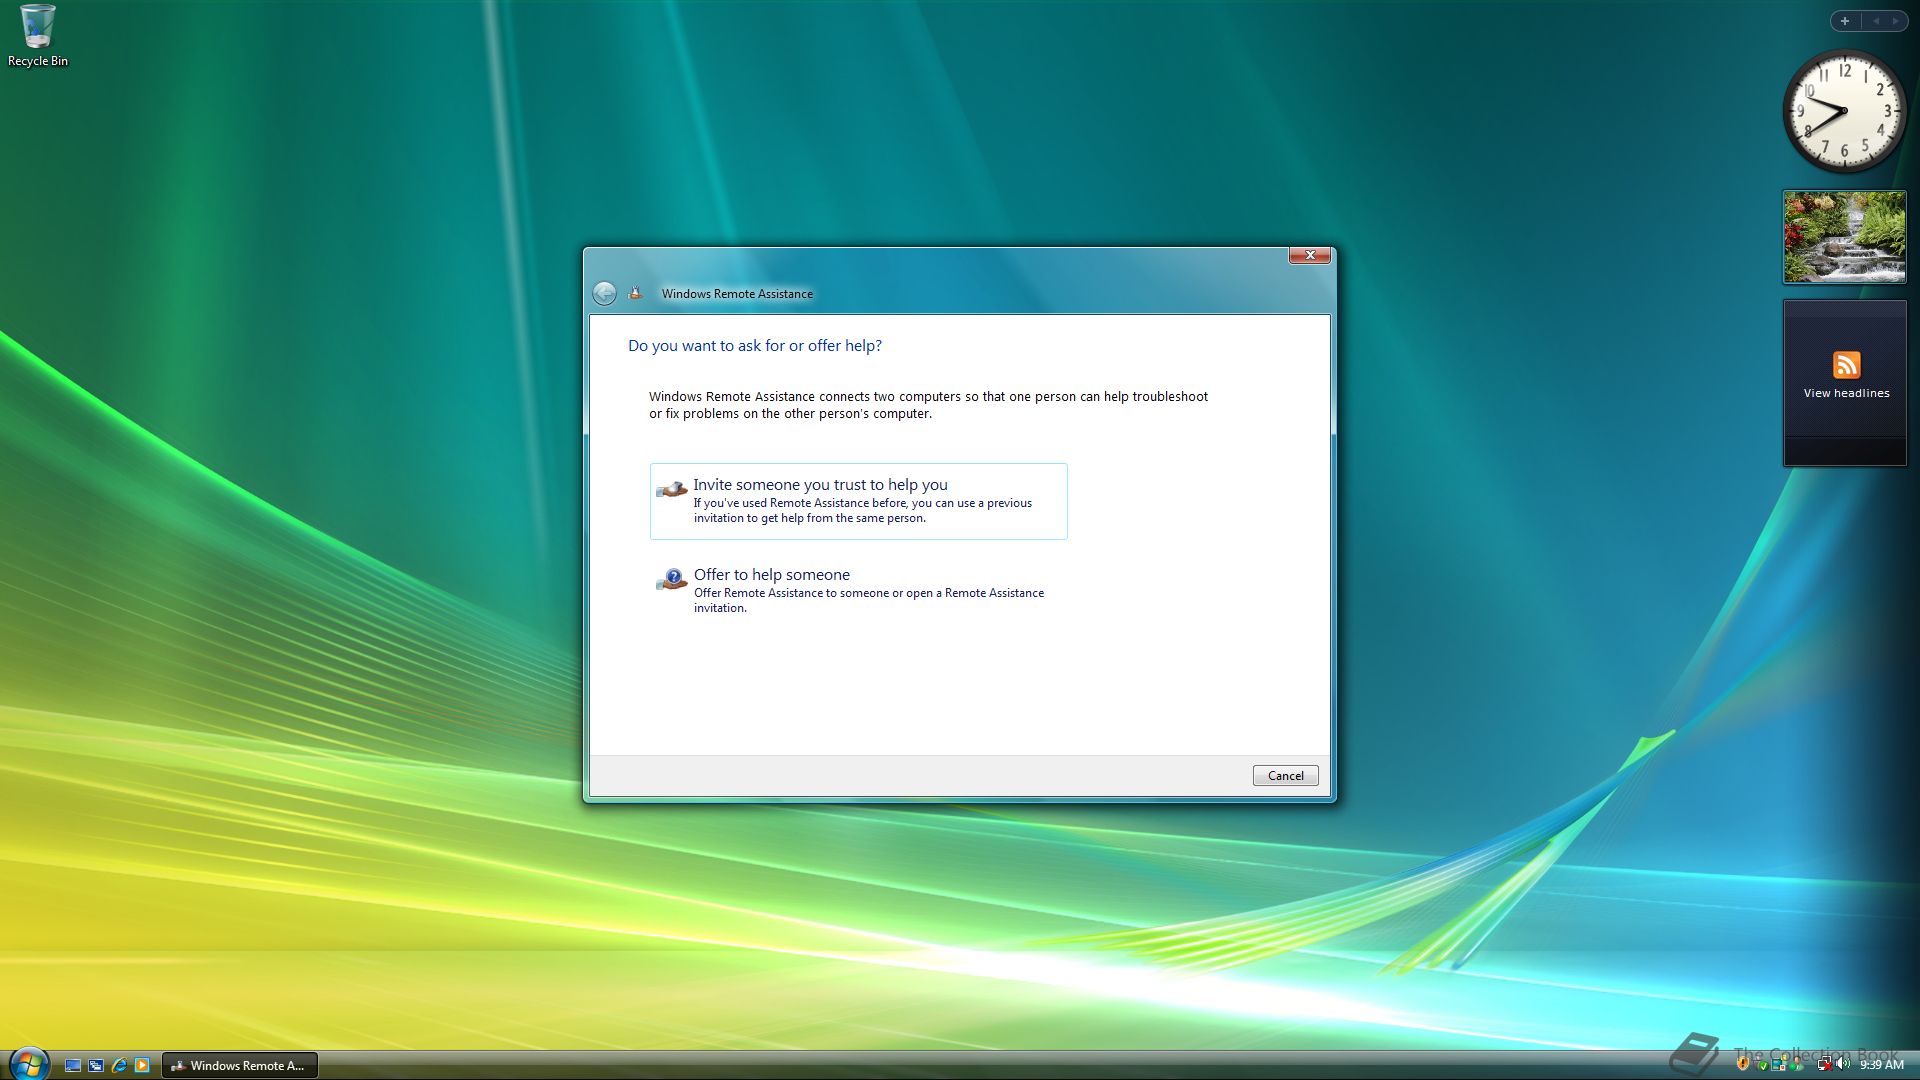Click the orange RSS feed icon

point(1846,364)
